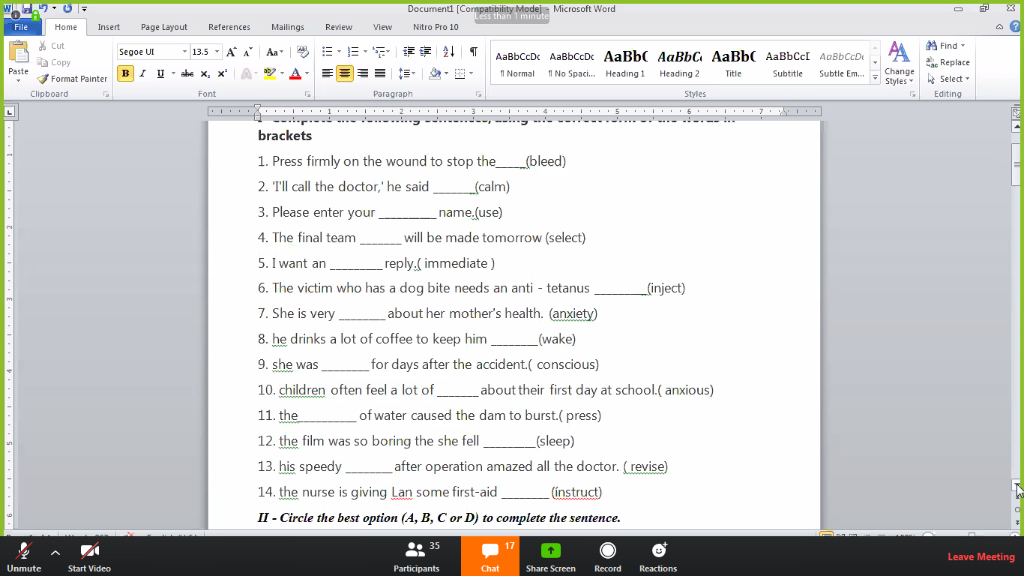Click Leave Meeting

tap(981, 556)
